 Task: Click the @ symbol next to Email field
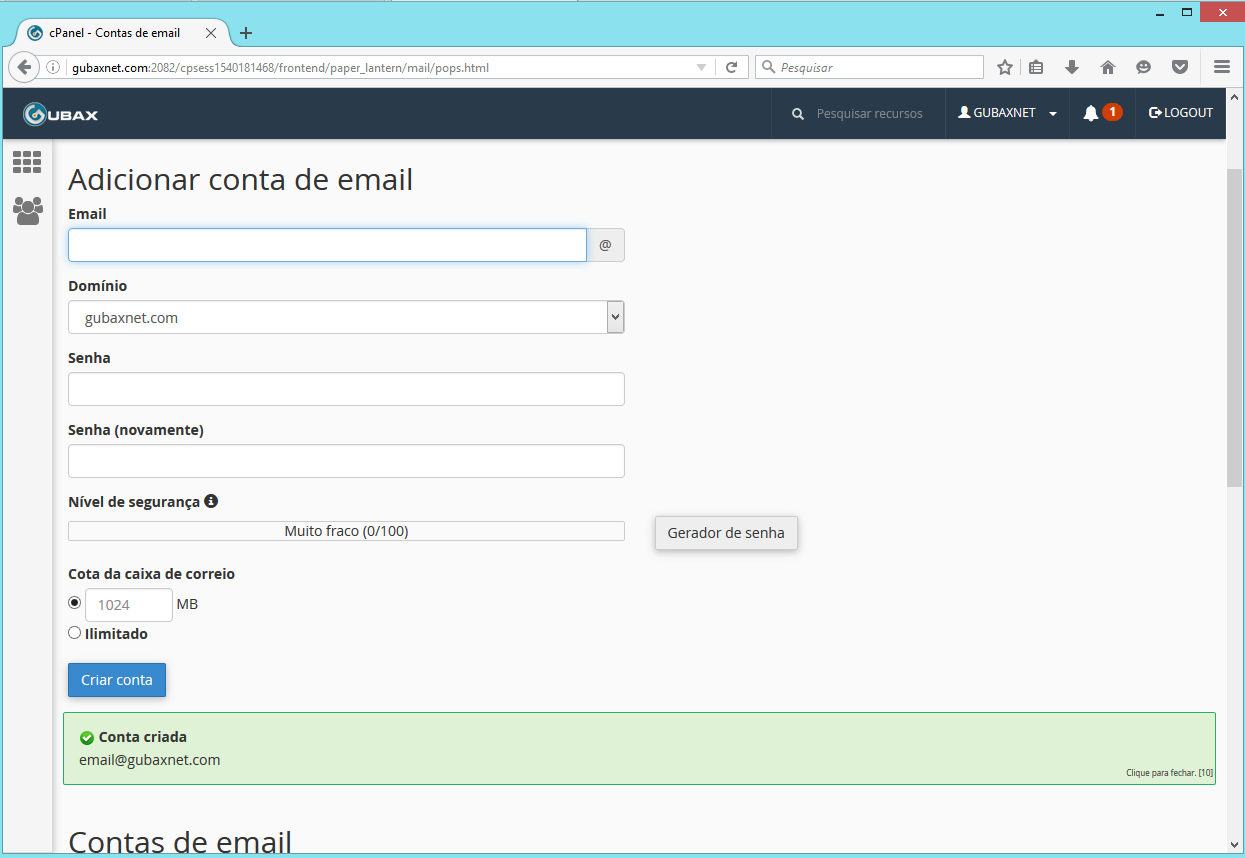coord(605,245)
